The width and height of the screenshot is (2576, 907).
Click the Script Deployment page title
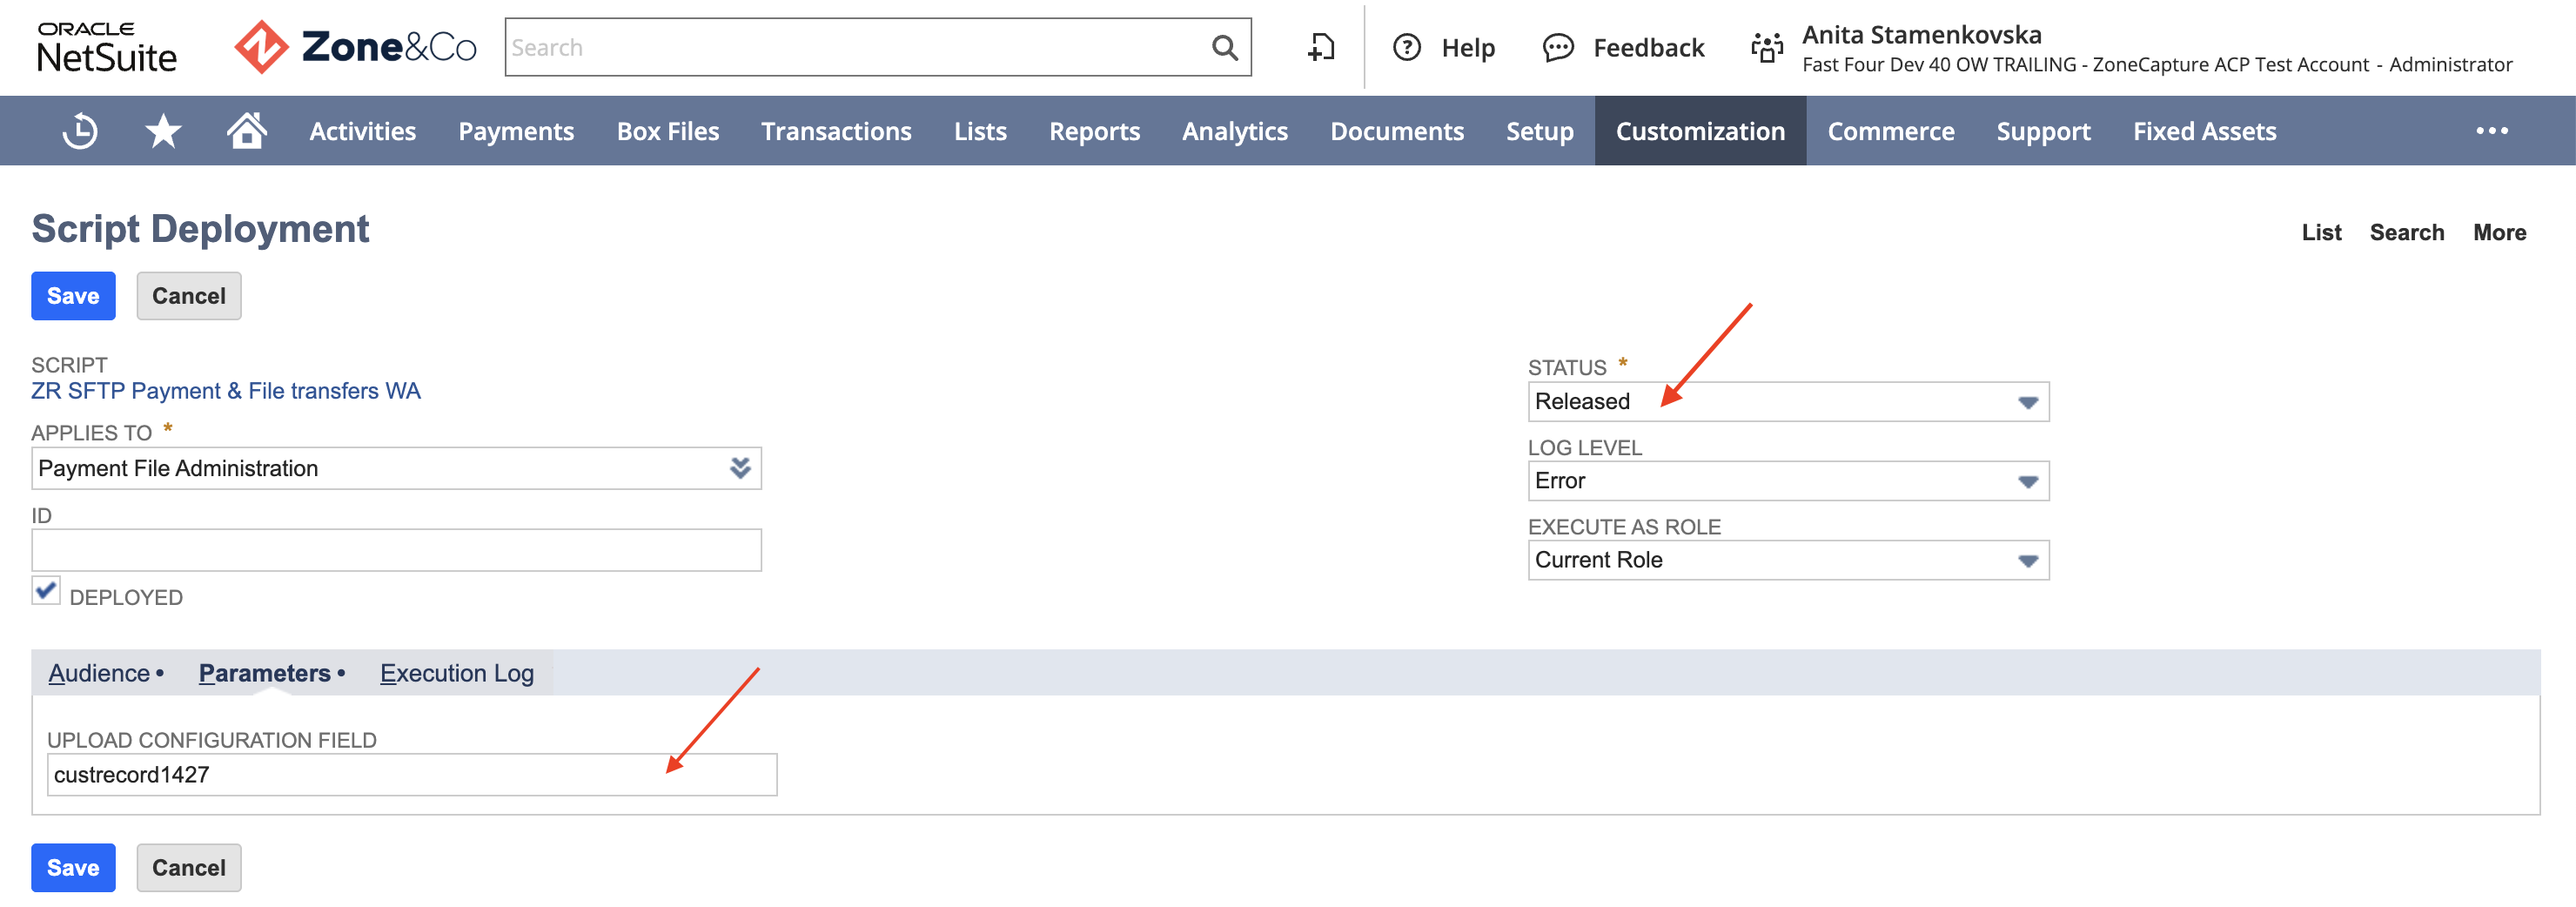tap(200, 229)
